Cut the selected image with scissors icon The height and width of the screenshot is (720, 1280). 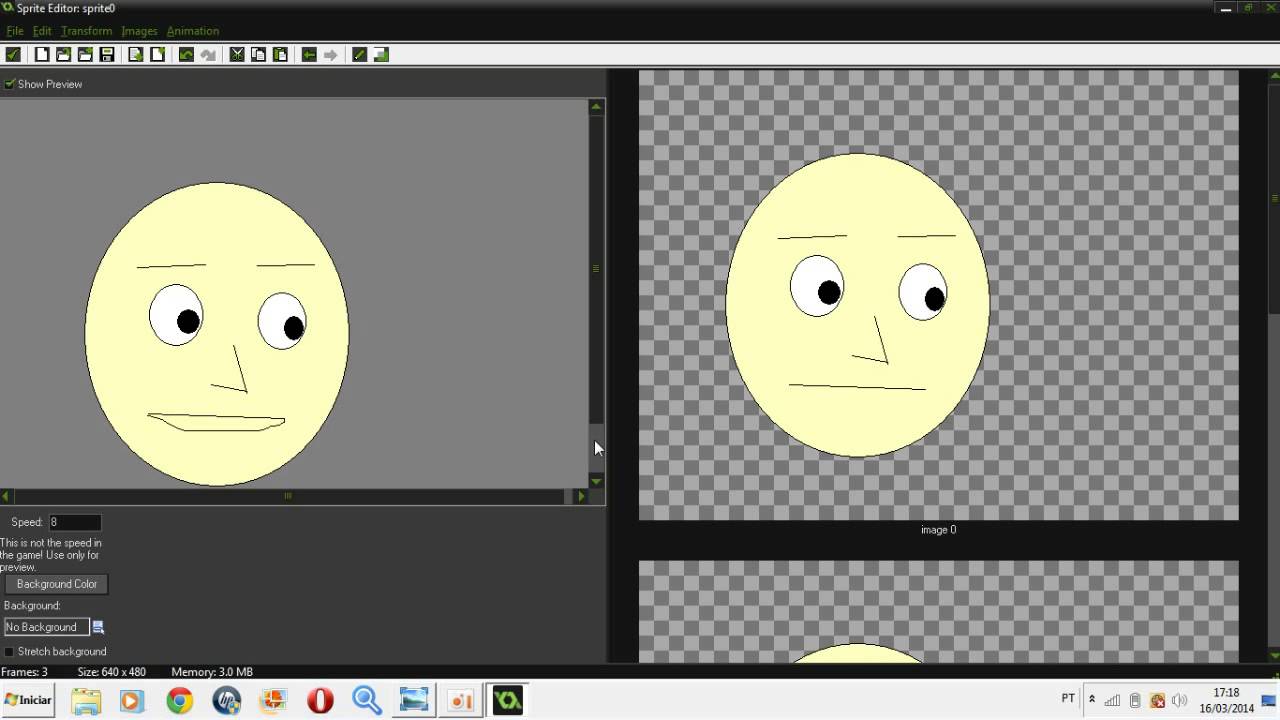237,55
